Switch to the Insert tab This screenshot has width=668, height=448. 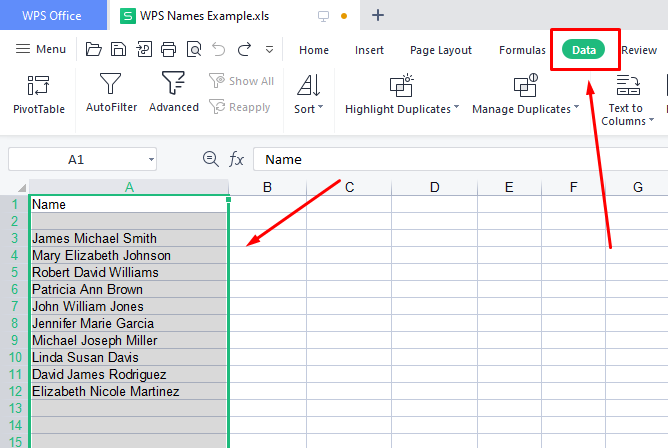tap(369, 50)
